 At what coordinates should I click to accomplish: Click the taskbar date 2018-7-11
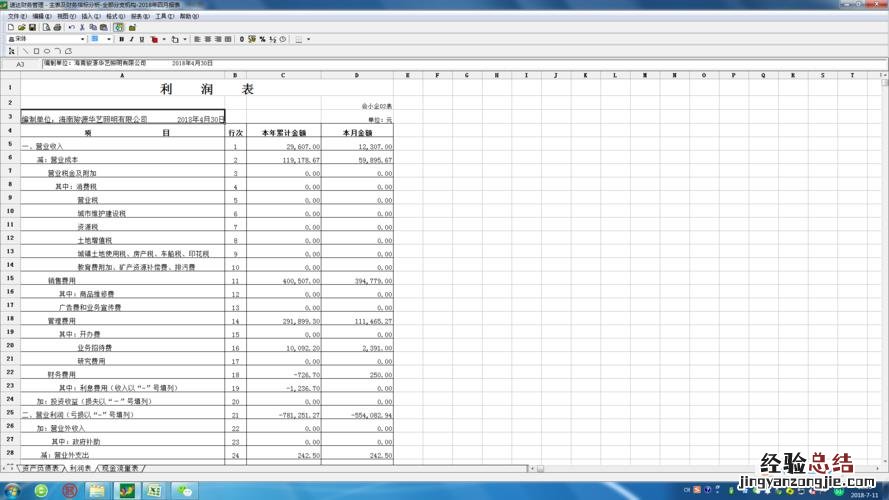[x=864, y=495]
